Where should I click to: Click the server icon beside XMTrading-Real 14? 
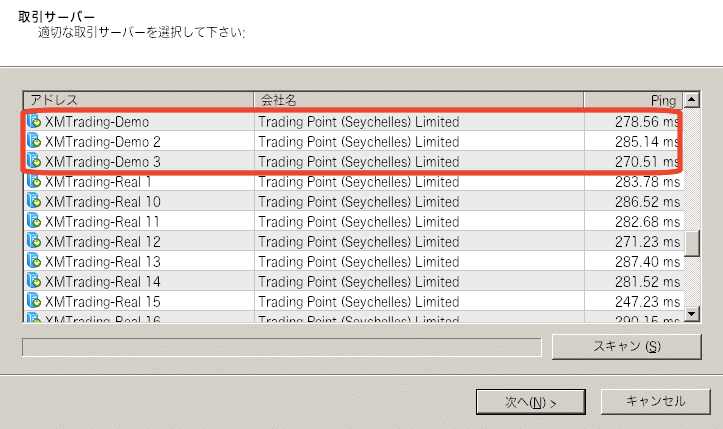[x=34, y=281]
